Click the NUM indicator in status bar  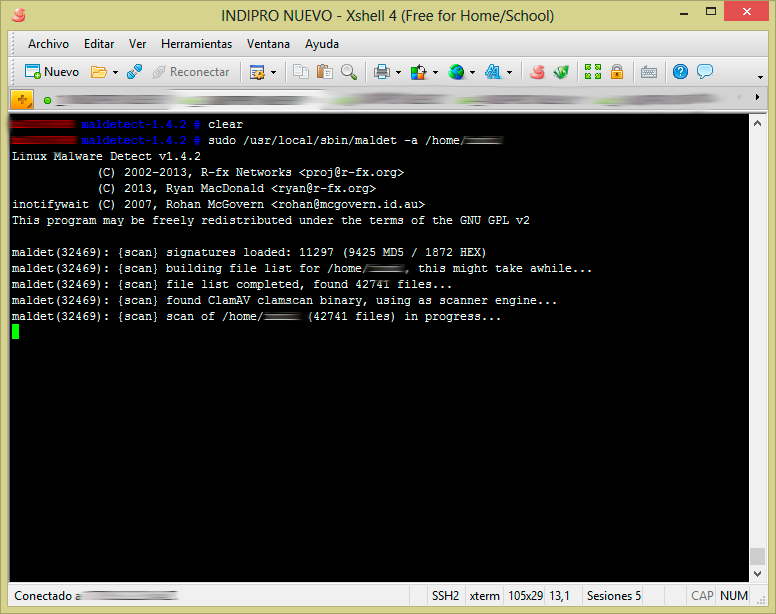tap(734, 596)
